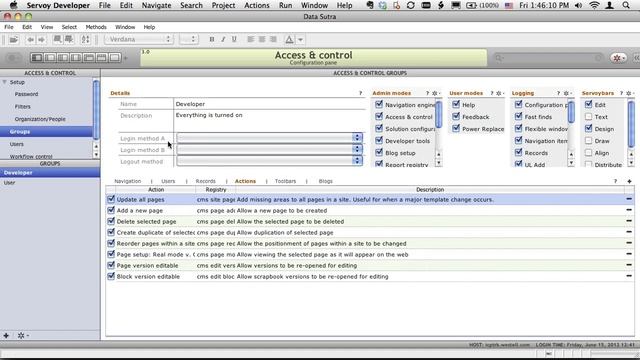Remove the Add a new page action row
Image resolution: width=640 pixels, height=360 pixels.
(x=629, y=210)
